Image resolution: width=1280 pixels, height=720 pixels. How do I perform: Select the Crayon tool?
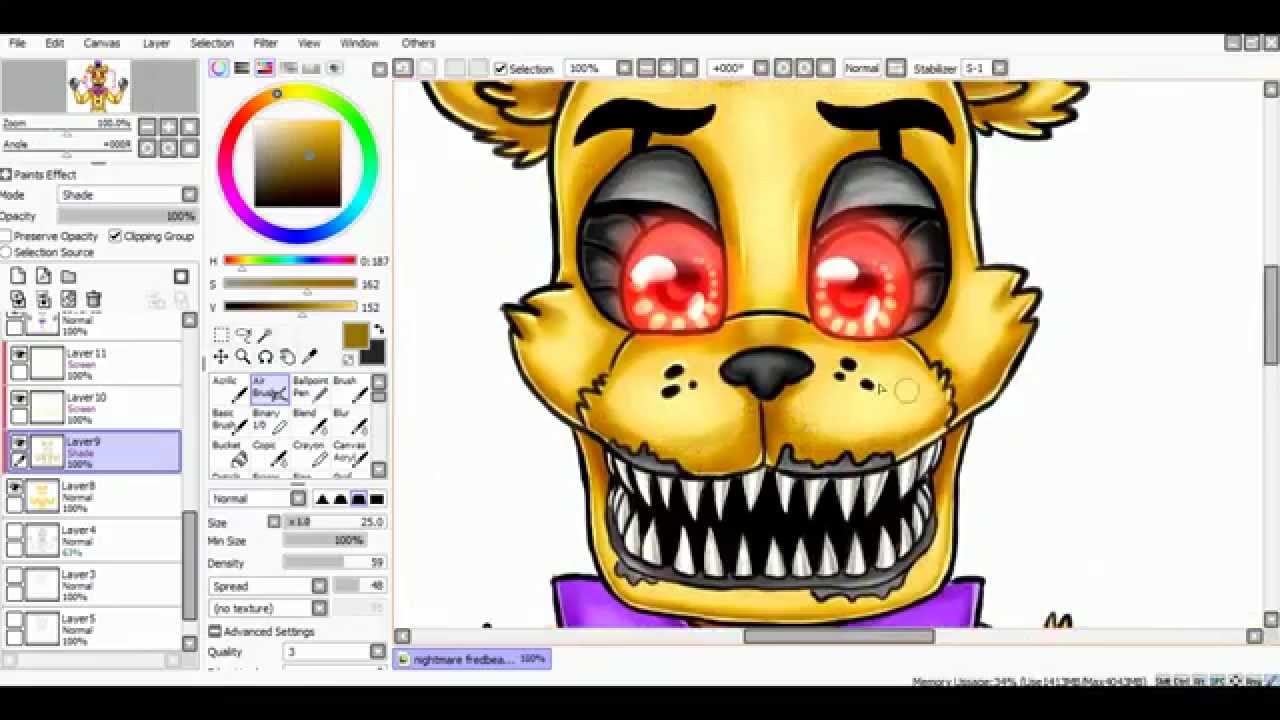(310, 452)
